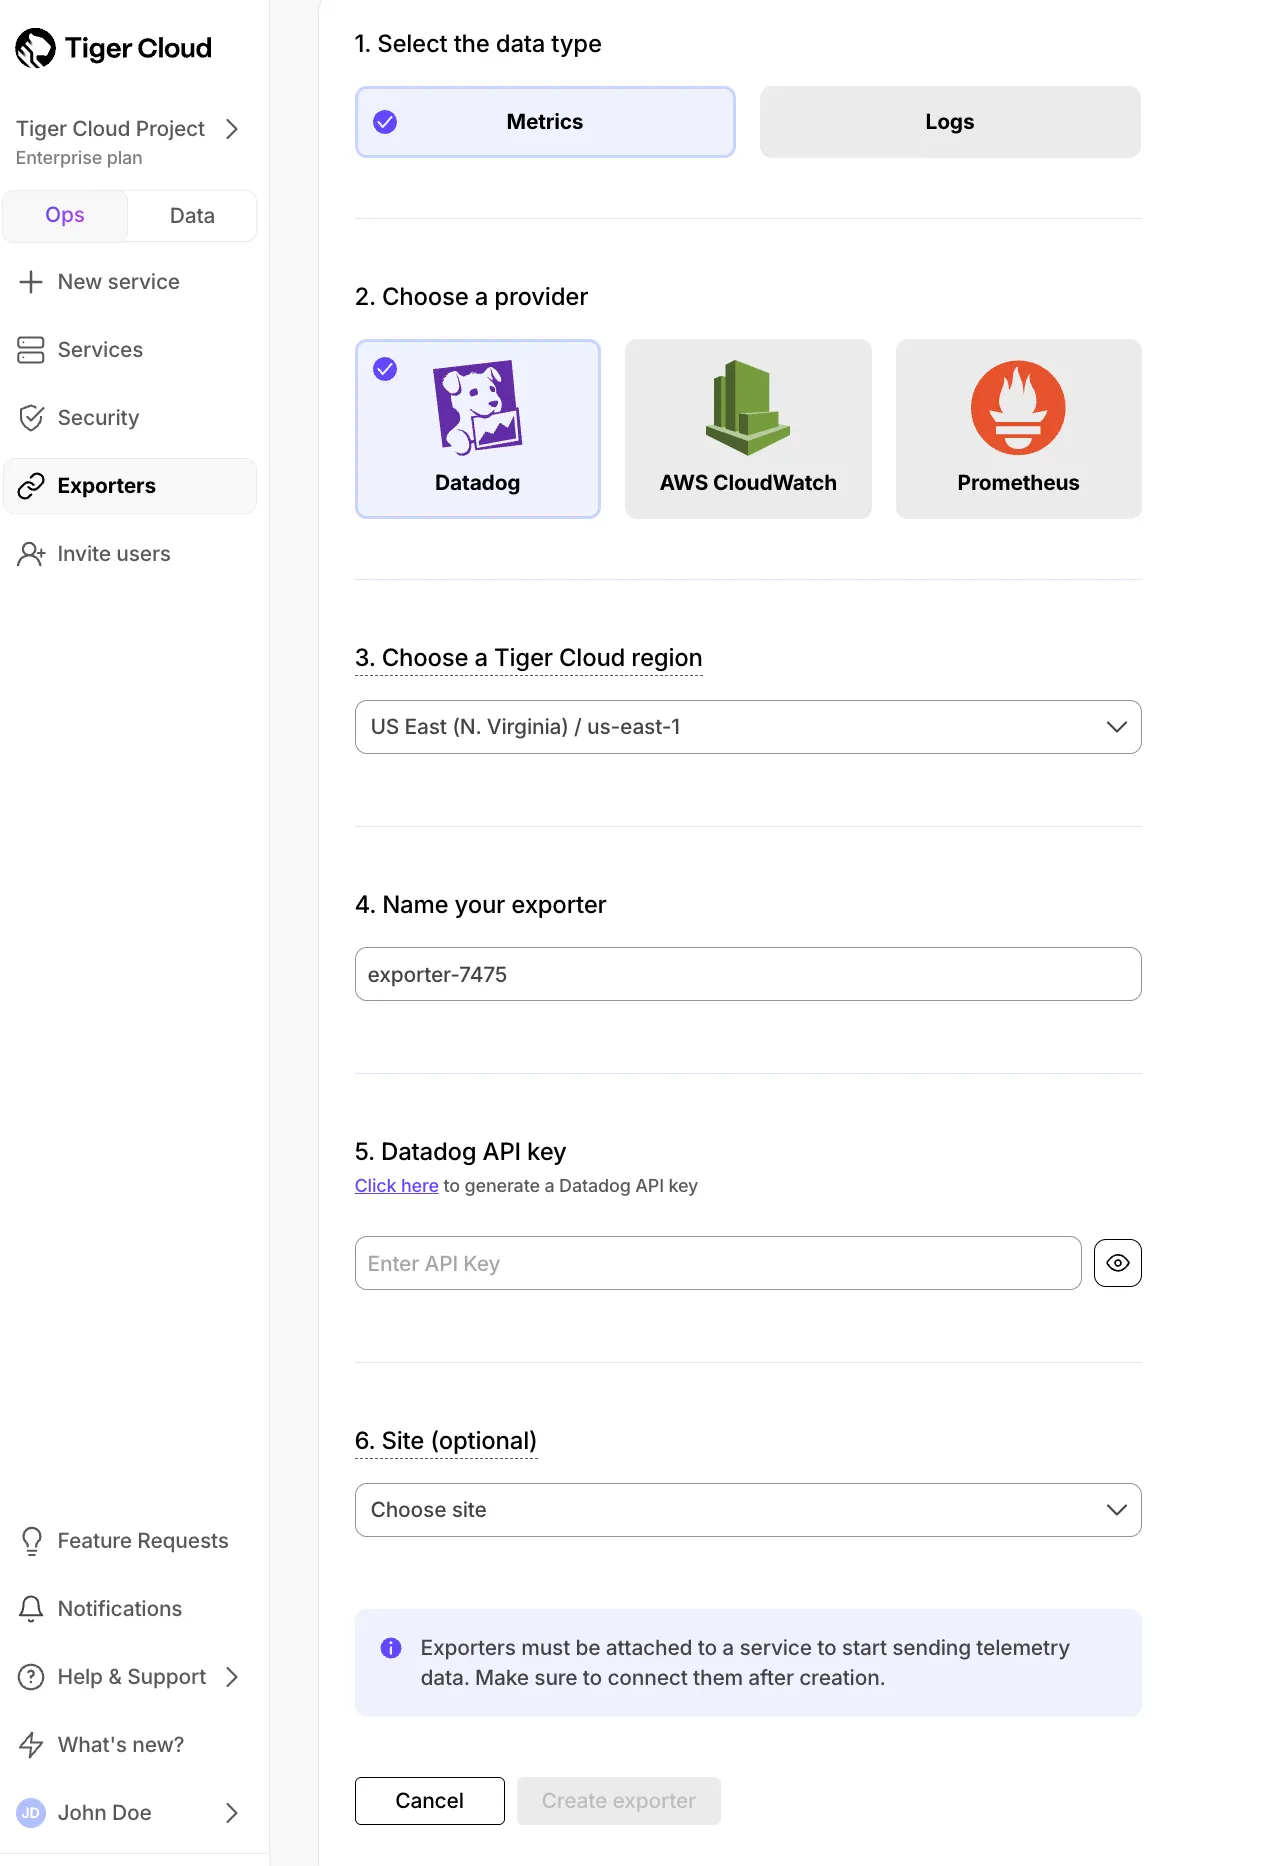
Task: Click the Enter API Key field
Action: [x=718, y=1263]
